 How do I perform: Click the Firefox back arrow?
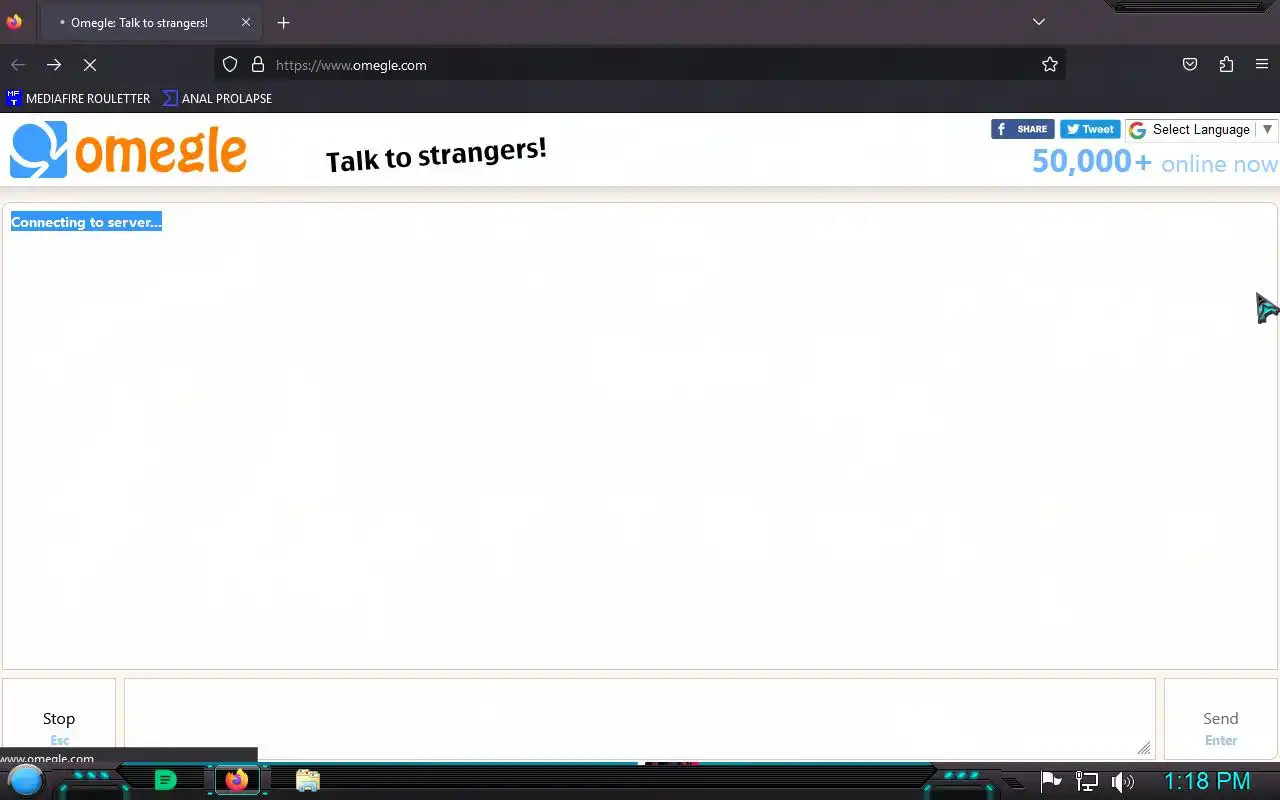(18, 64)
